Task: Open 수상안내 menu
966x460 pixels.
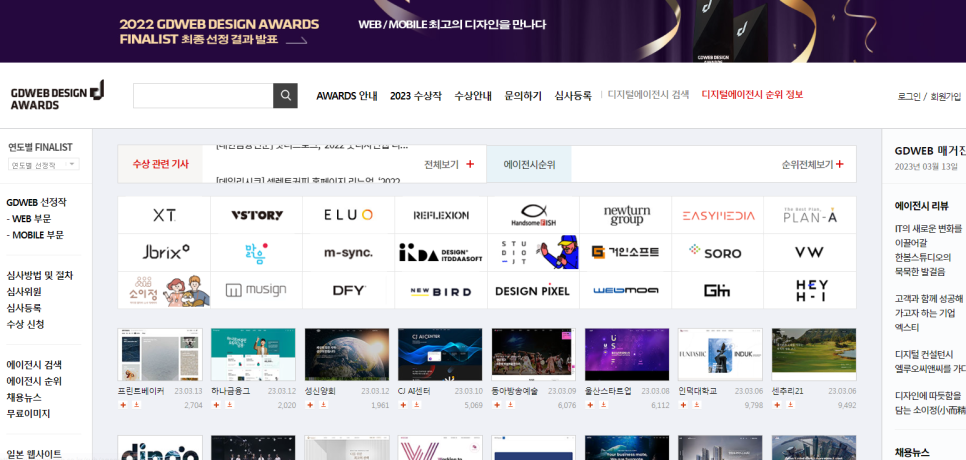Action: [x=473, y=95]
